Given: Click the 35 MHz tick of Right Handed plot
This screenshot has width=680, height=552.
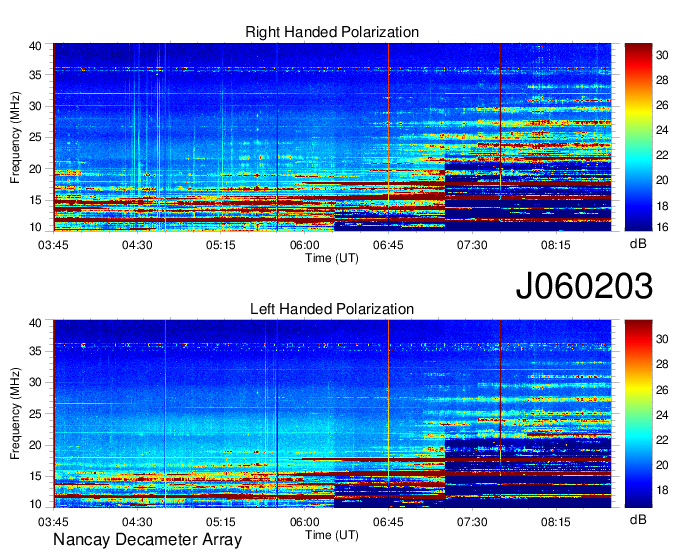Looking at the screenshot, I should coord(35,75).
